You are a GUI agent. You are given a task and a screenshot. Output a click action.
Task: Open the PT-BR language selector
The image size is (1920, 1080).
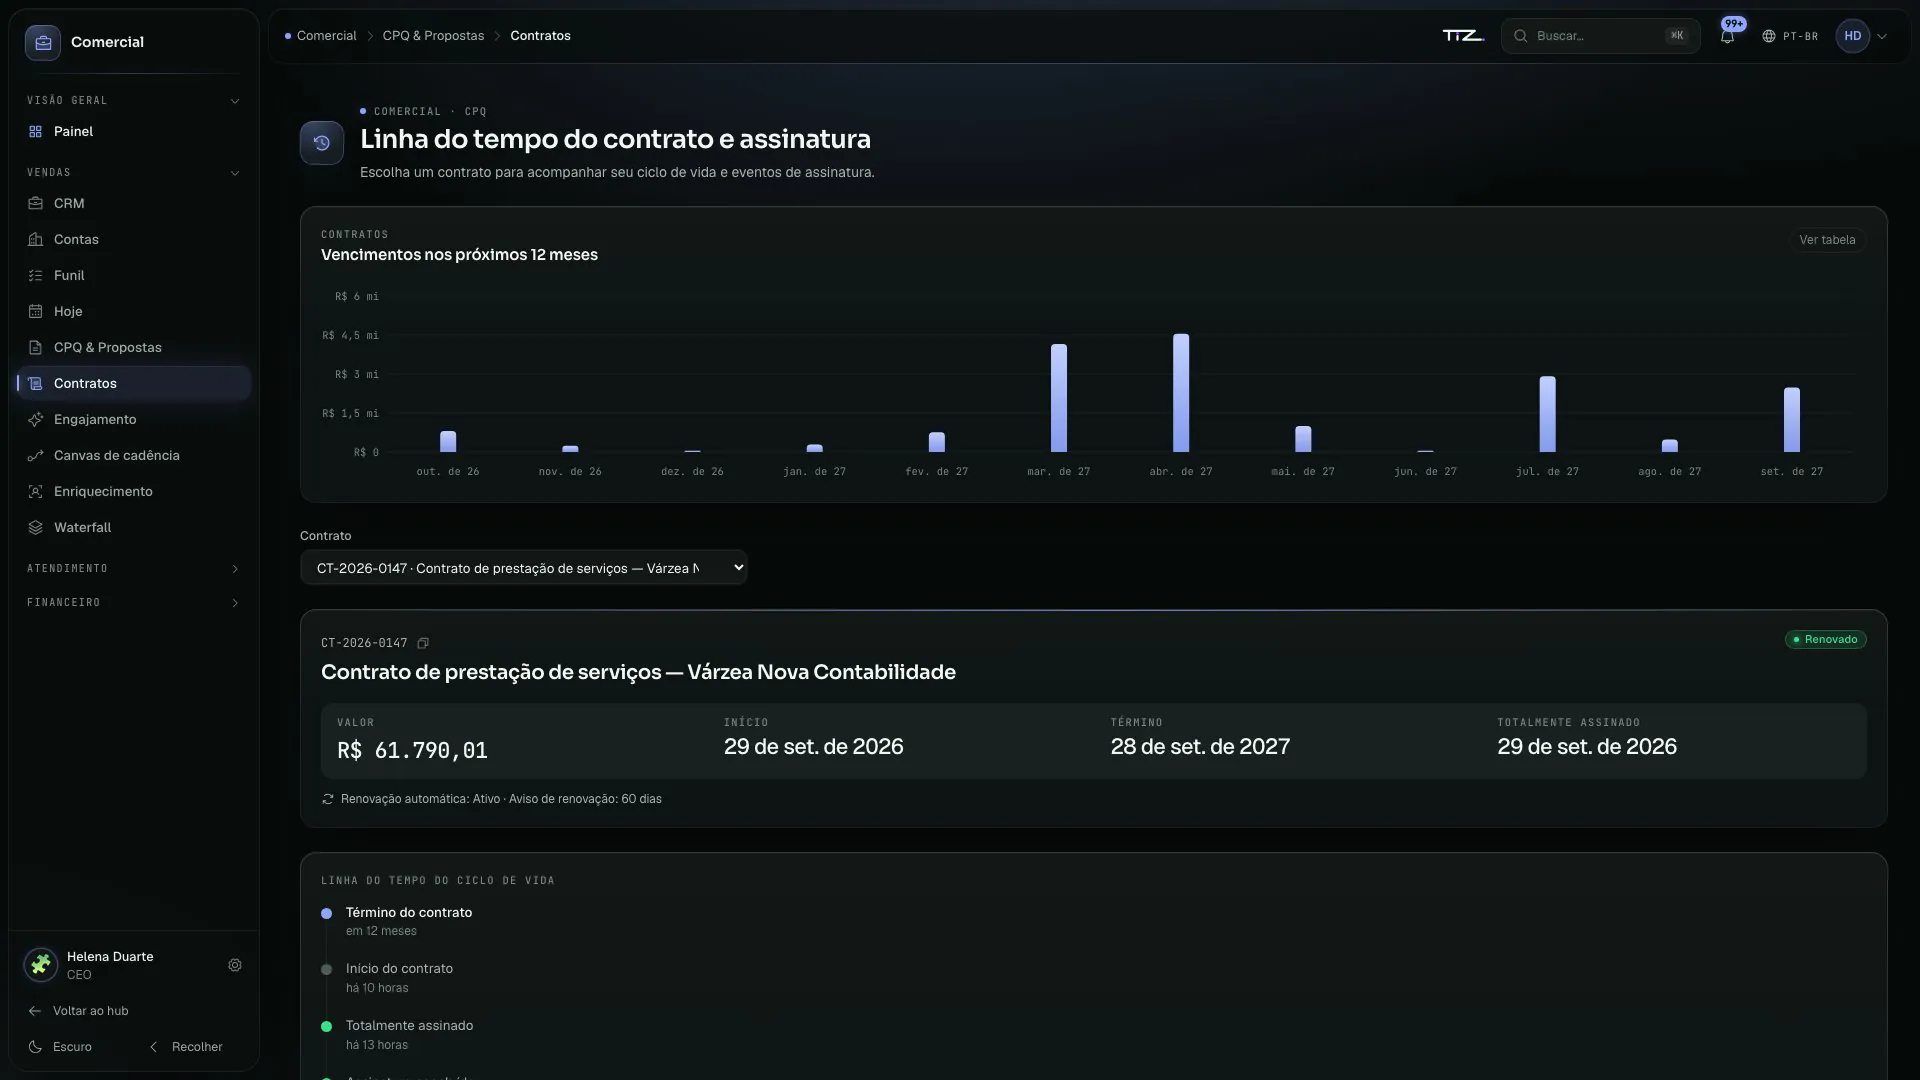tap(1790, 36)
